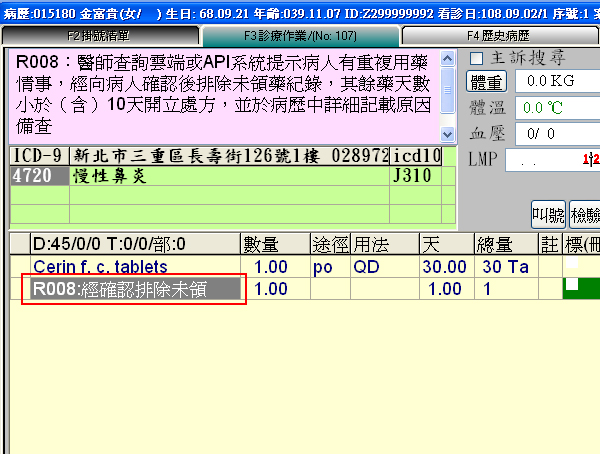Click ICD-9 code 4720 cell
600x454 pixels.
point(38,175)
